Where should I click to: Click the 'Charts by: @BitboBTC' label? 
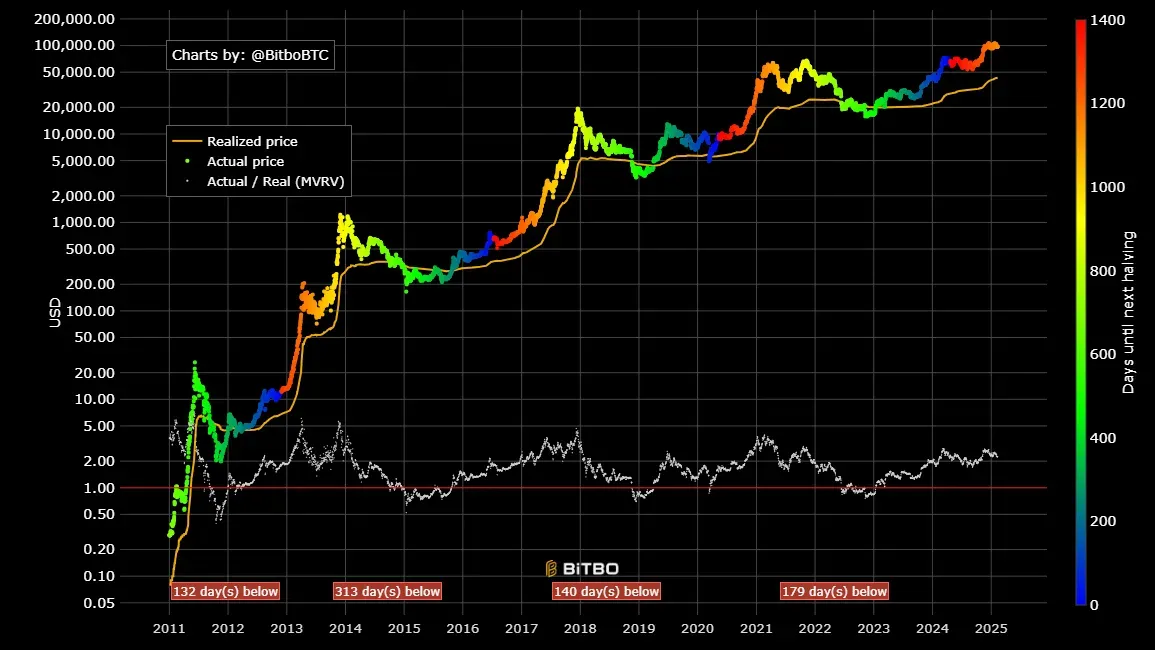coord(250,55)
